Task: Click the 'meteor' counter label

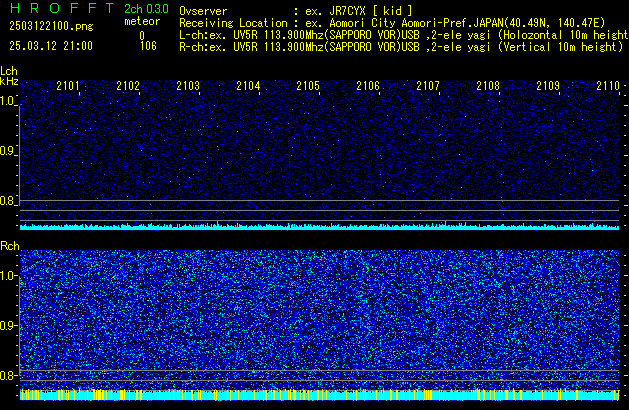Action: pos(142,21)
